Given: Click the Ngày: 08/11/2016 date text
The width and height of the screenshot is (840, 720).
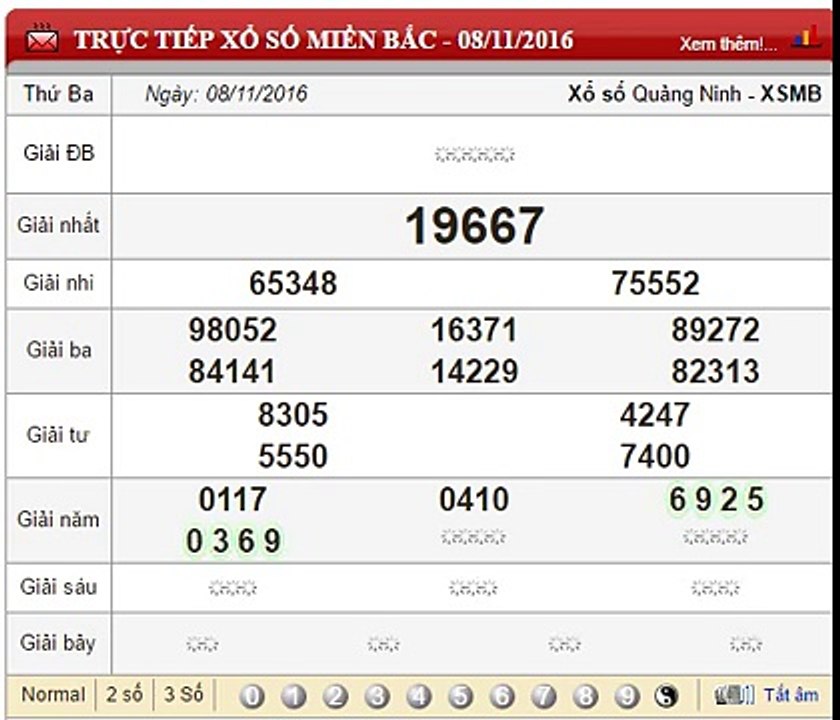Looking at the screenshot, I should point(226,94).
